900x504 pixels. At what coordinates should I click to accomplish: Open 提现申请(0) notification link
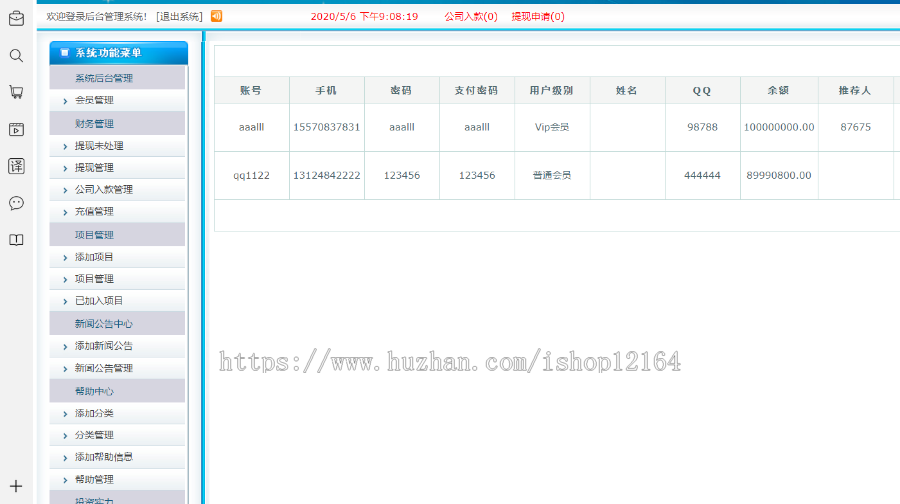point(538,17)
